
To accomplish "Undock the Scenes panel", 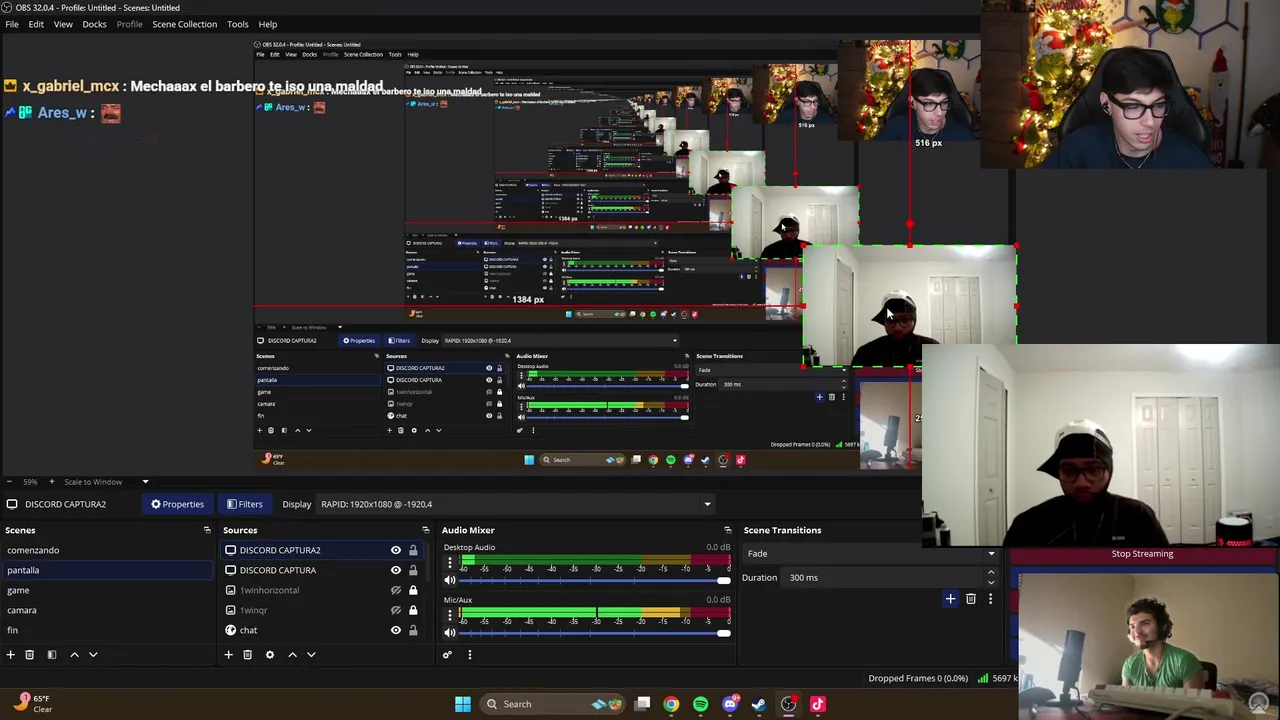I will (x=207, y=530).
